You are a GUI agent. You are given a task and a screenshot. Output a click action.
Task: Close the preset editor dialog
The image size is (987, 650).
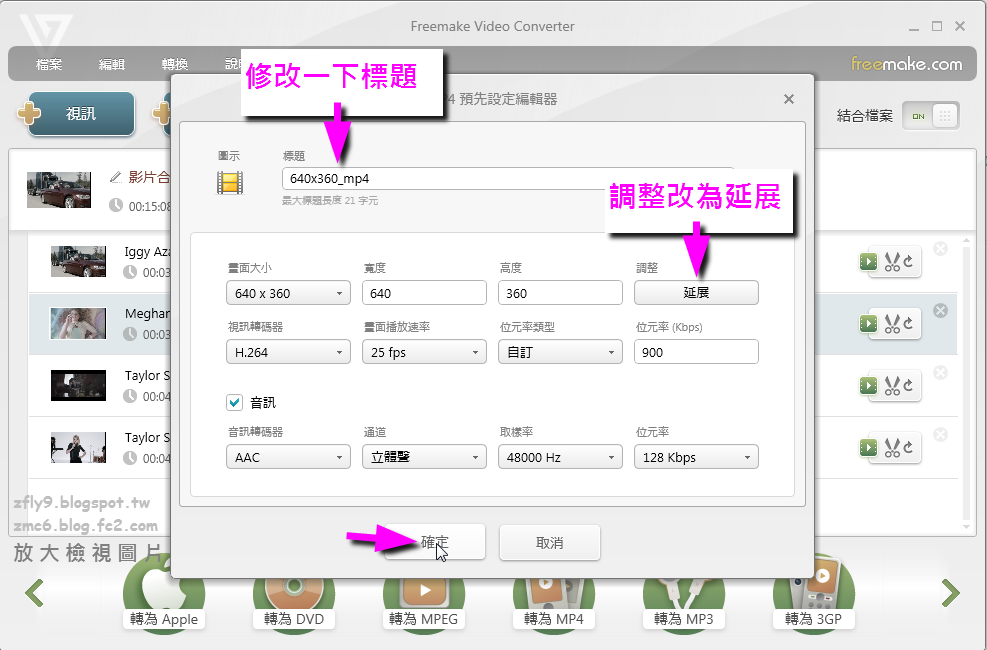(789, 99)
